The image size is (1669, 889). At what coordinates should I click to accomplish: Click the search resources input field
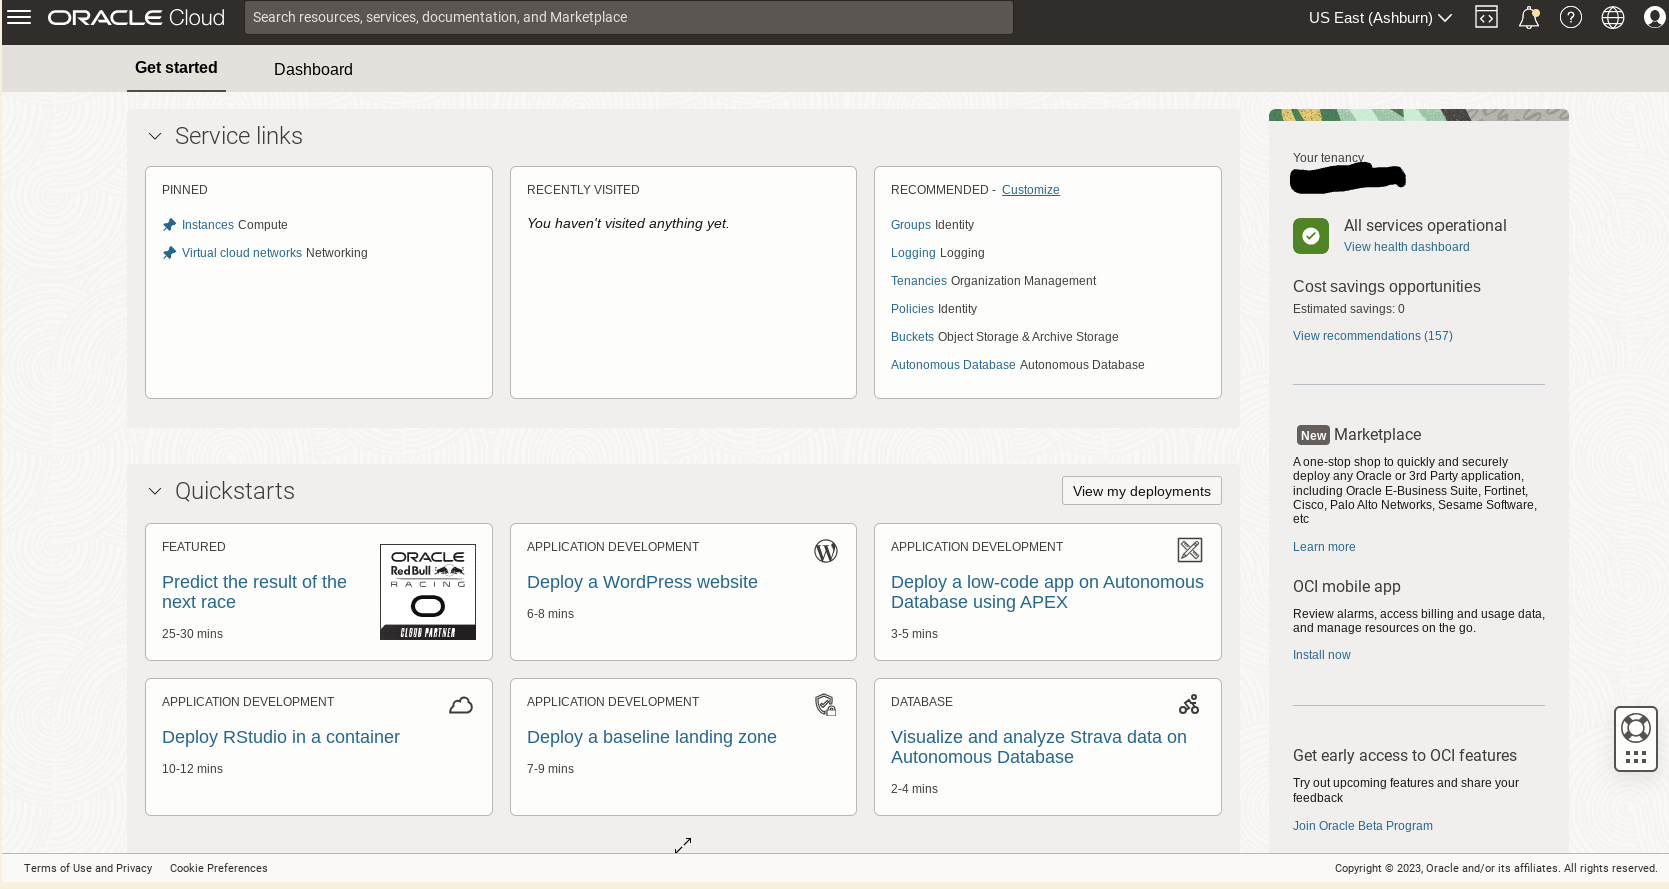629,17
